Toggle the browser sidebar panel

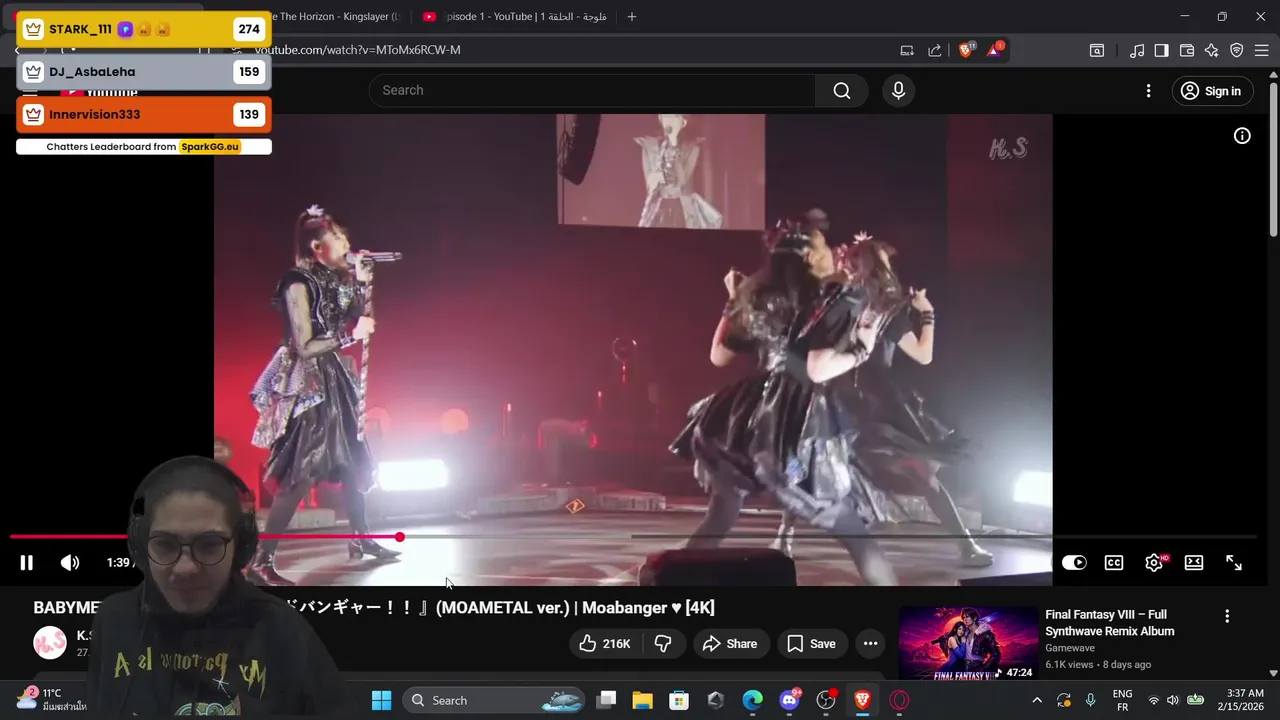click(x=1161, y=50)
